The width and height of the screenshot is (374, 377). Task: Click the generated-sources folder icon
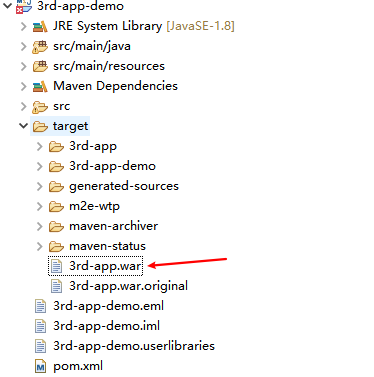tap(56, 186)
